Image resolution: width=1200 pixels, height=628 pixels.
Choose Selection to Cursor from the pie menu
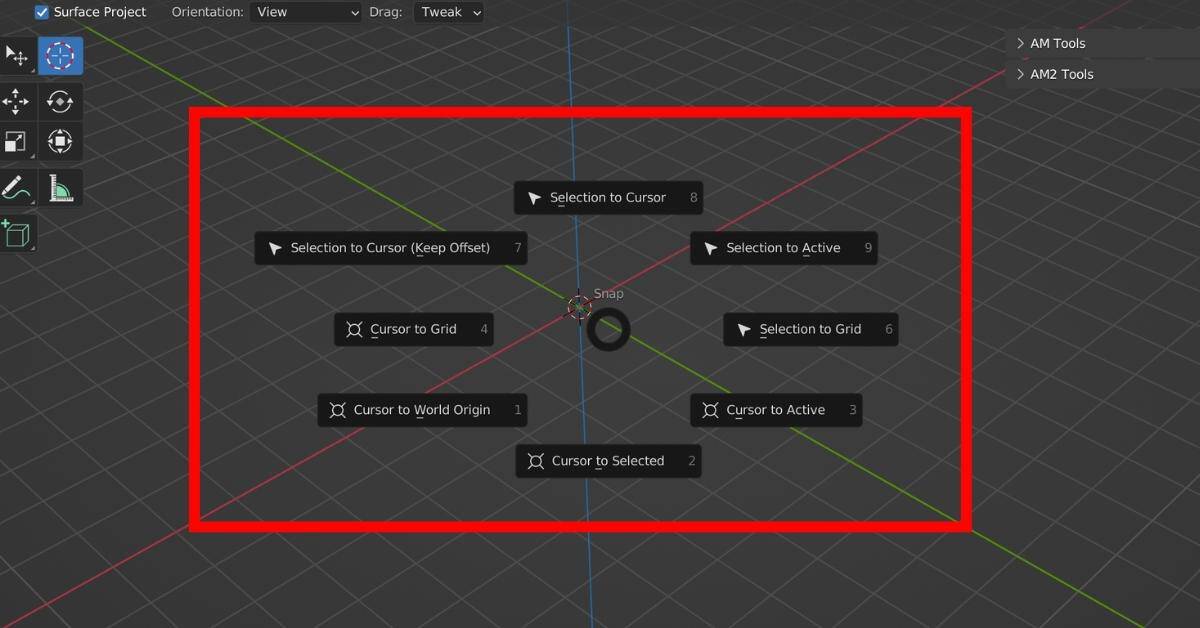point(607,197)
